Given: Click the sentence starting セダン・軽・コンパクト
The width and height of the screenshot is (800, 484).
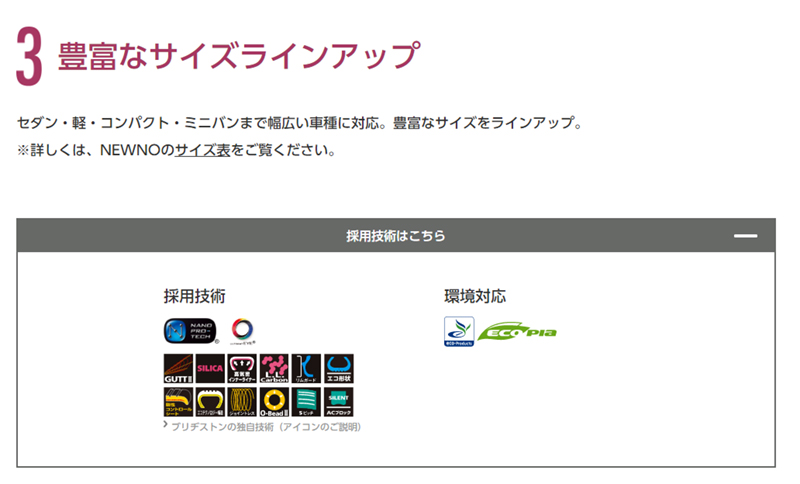Looking at the screenshot, I should tap(300, 123).
